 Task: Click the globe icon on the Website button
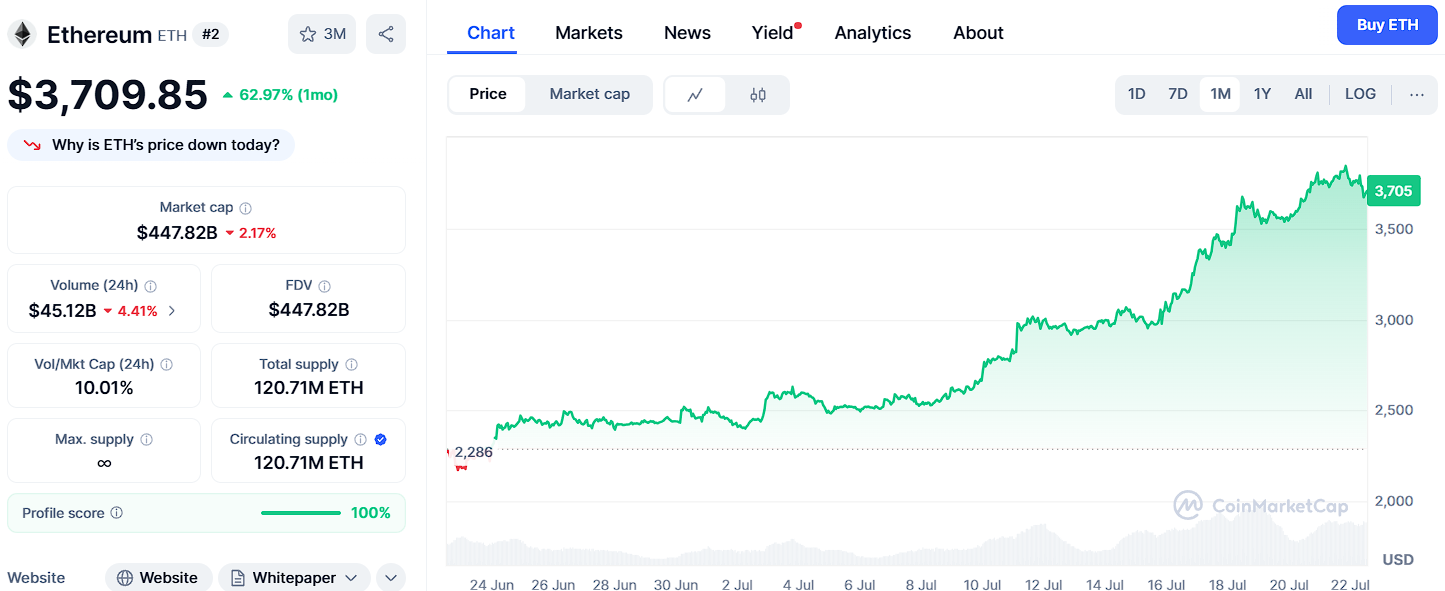[125, 578]
